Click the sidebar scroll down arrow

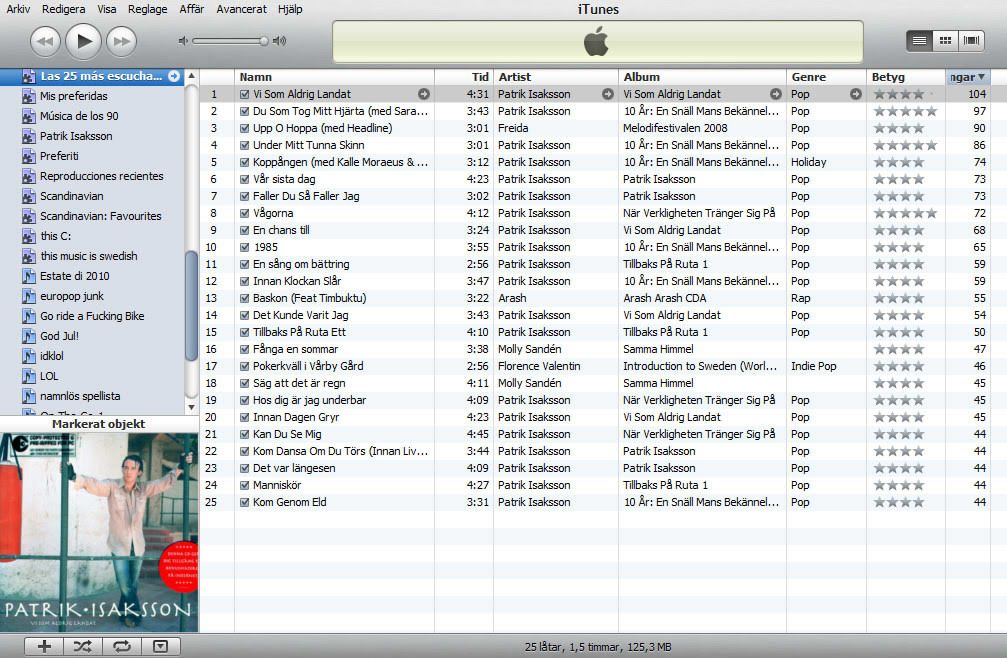pyautogui.click(x=191, y=407)
